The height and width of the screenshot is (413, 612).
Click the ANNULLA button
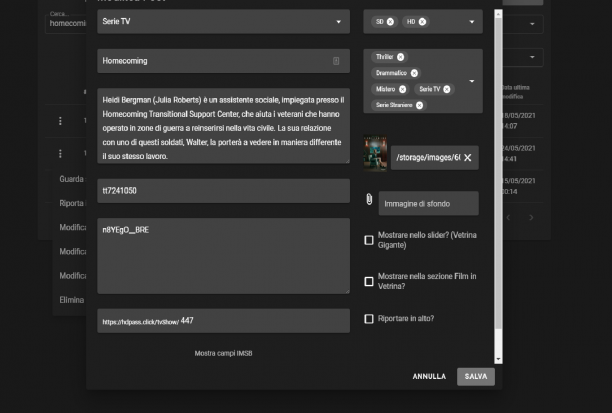(429, 376)
